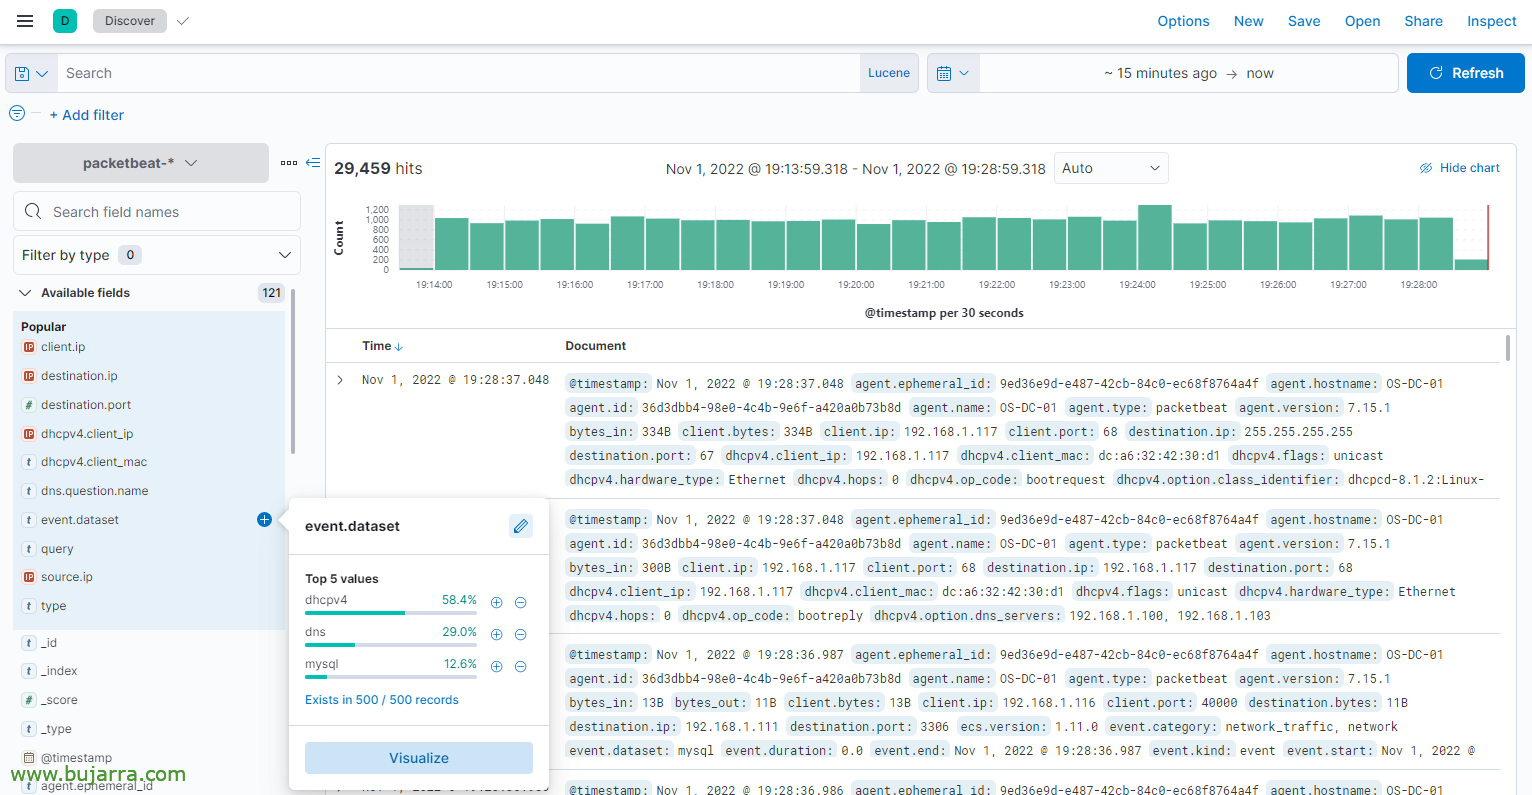Screen dimensions: 1532x795
Task: Filter for dhcpv4 value plus icon
Action: (x=496, y=603)
